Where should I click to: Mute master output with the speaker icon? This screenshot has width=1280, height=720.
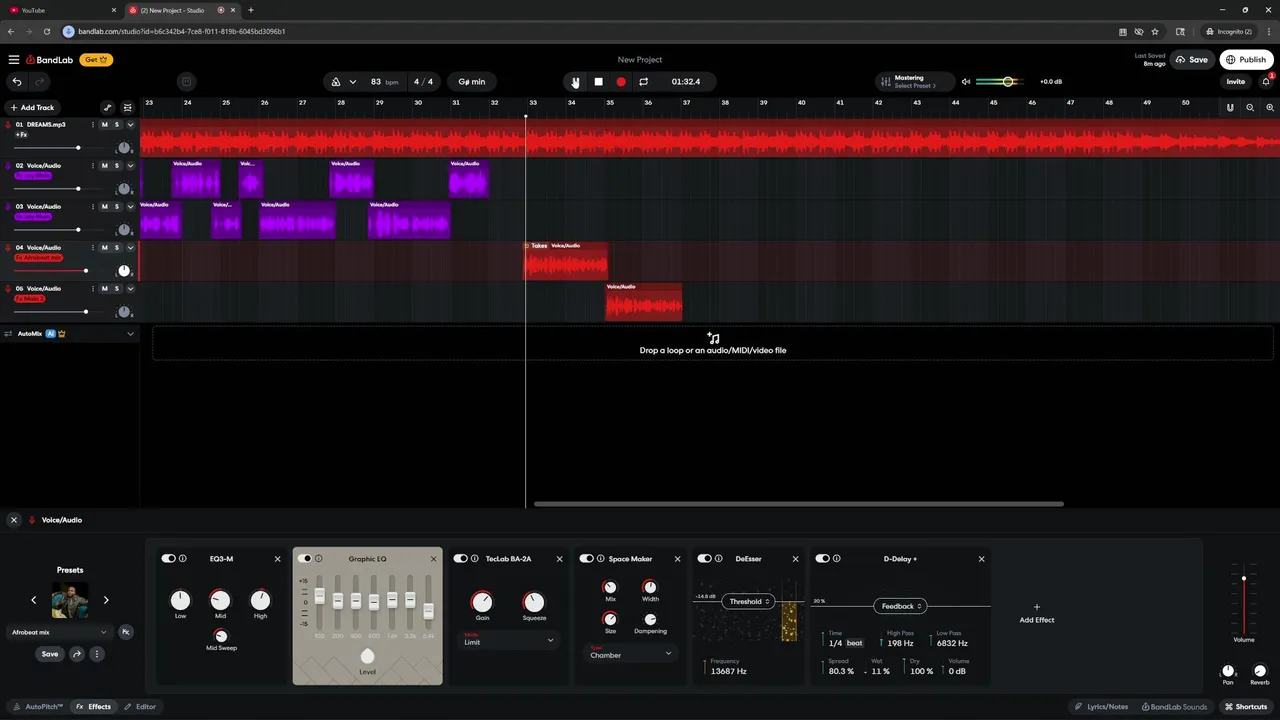click(x=966, y=82)
